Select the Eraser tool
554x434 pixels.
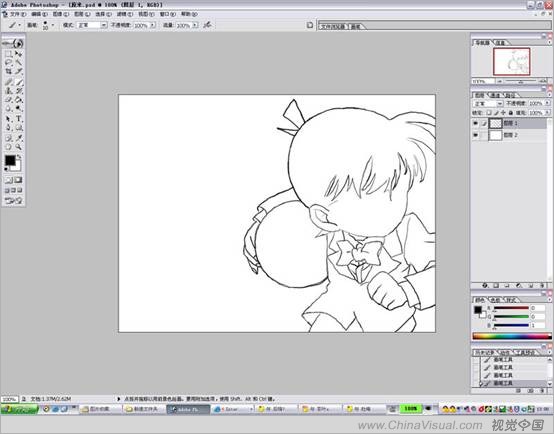(8, 100)
